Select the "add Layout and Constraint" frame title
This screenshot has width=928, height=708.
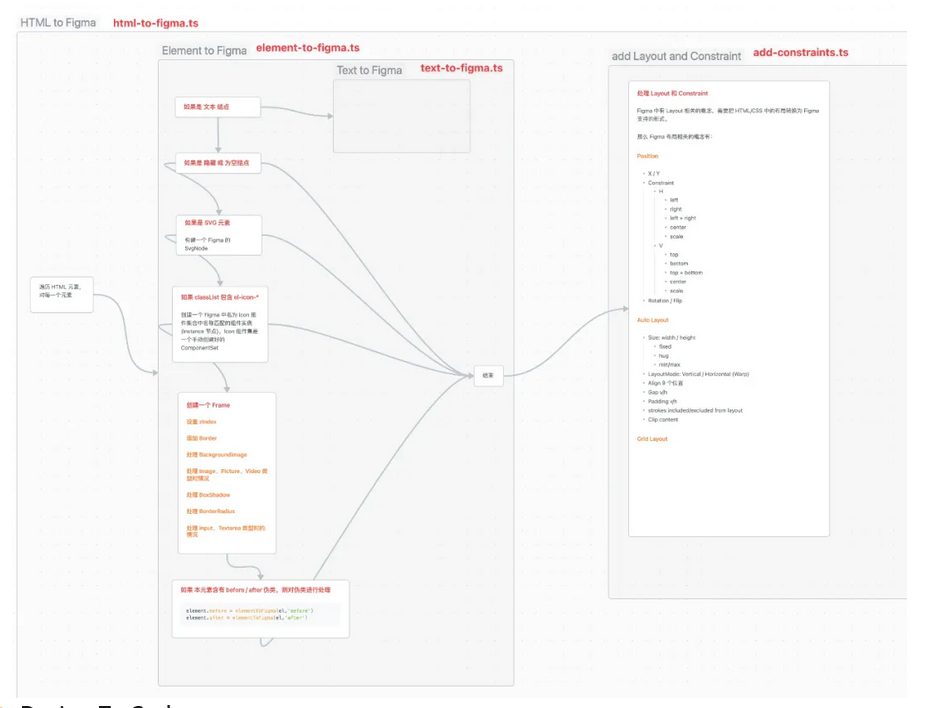[x=676, y=56]
